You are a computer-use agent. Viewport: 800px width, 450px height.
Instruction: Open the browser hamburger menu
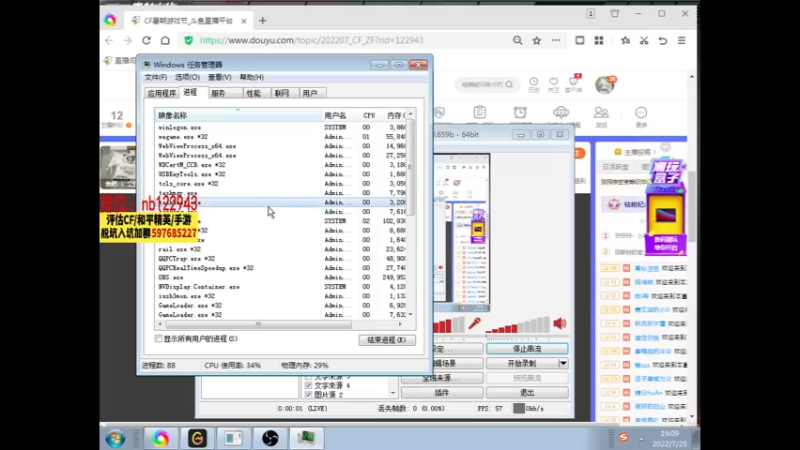coord(682,40)
